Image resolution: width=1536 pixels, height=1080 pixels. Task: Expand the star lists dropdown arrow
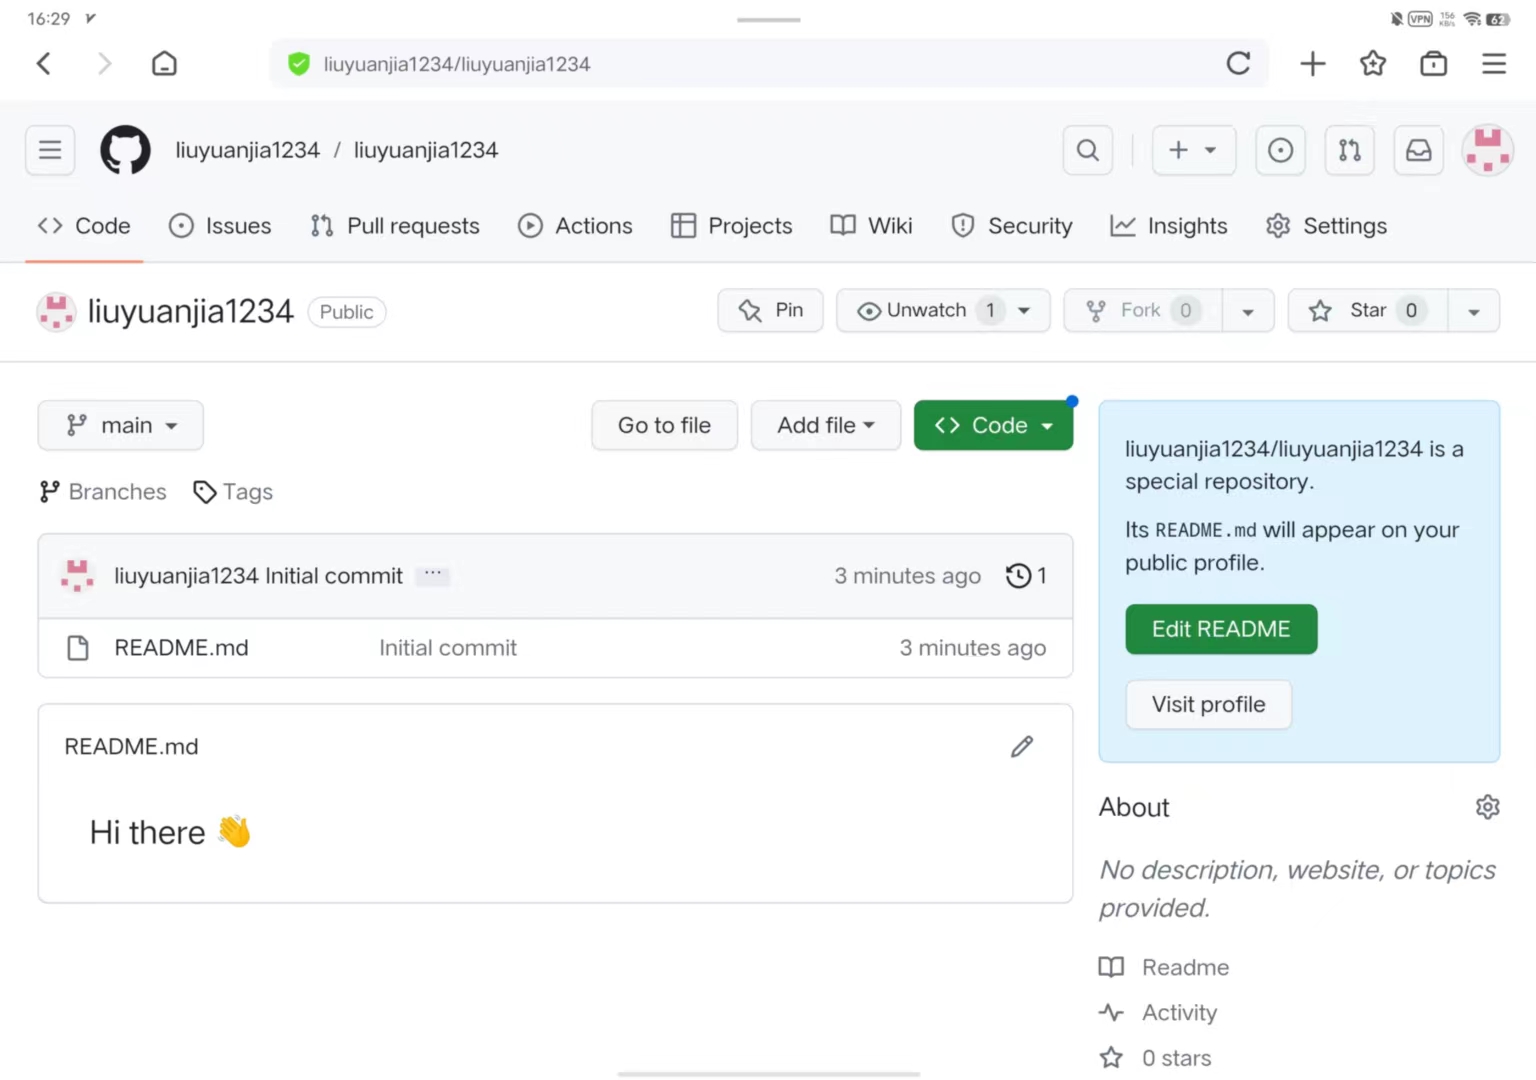[x=1474, y=311]
